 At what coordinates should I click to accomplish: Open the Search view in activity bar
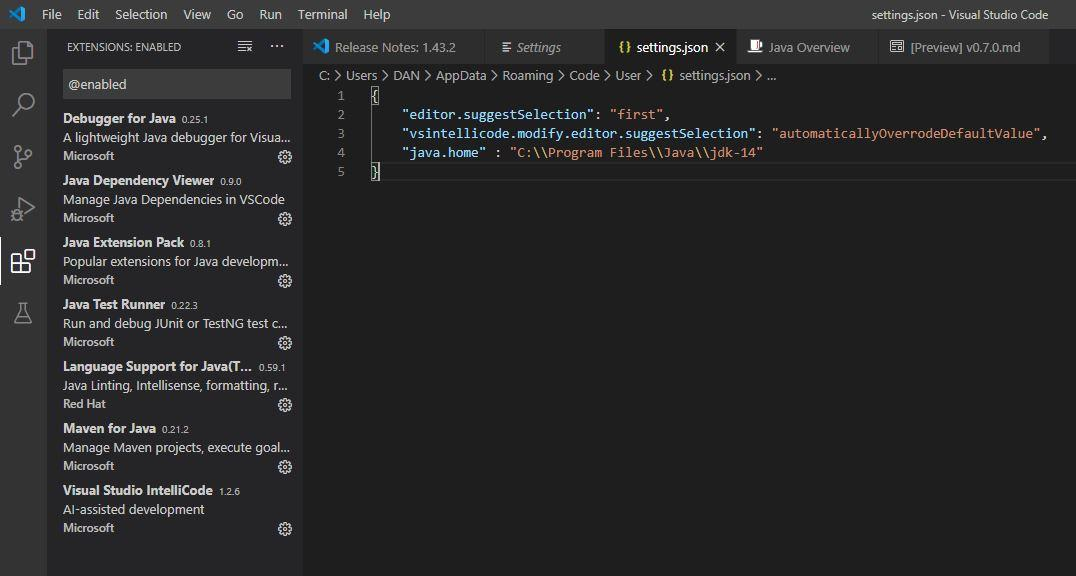point(23,105)
